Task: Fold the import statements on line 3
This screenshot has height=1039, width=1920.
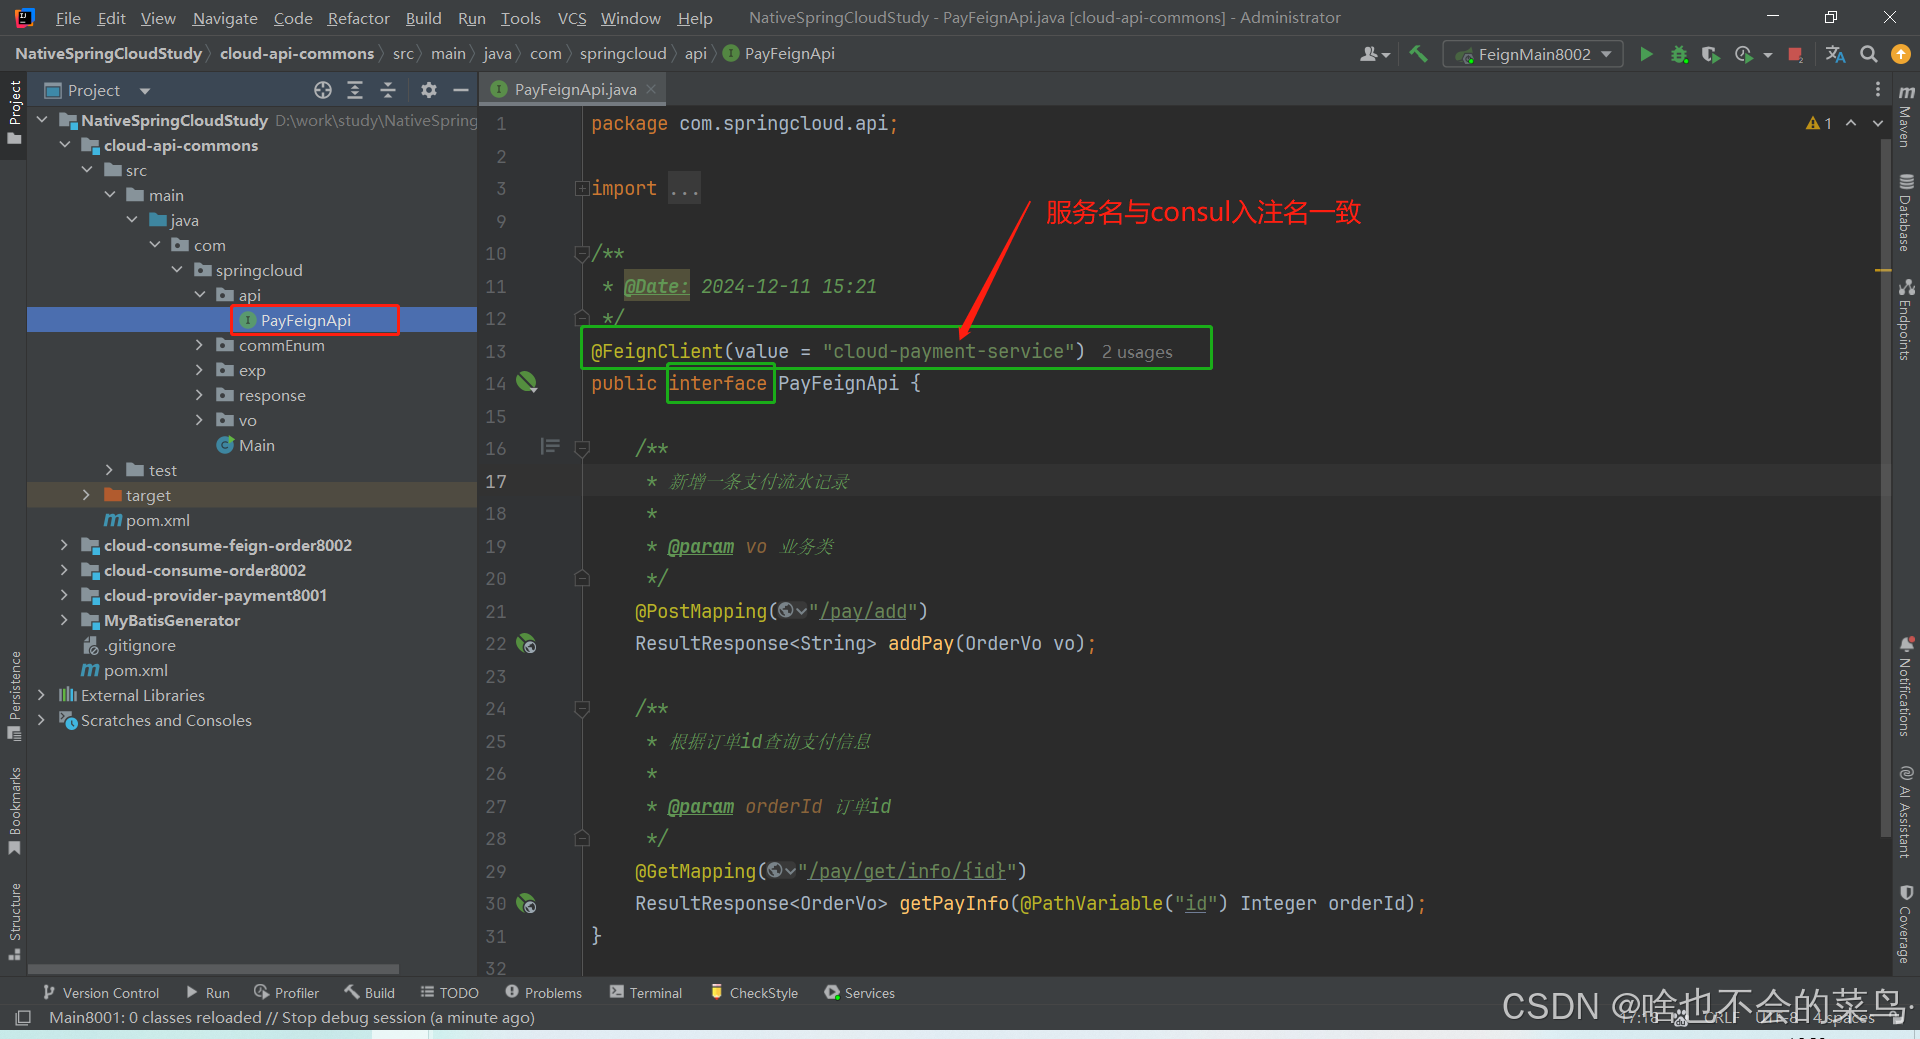Action: point(583,188)
